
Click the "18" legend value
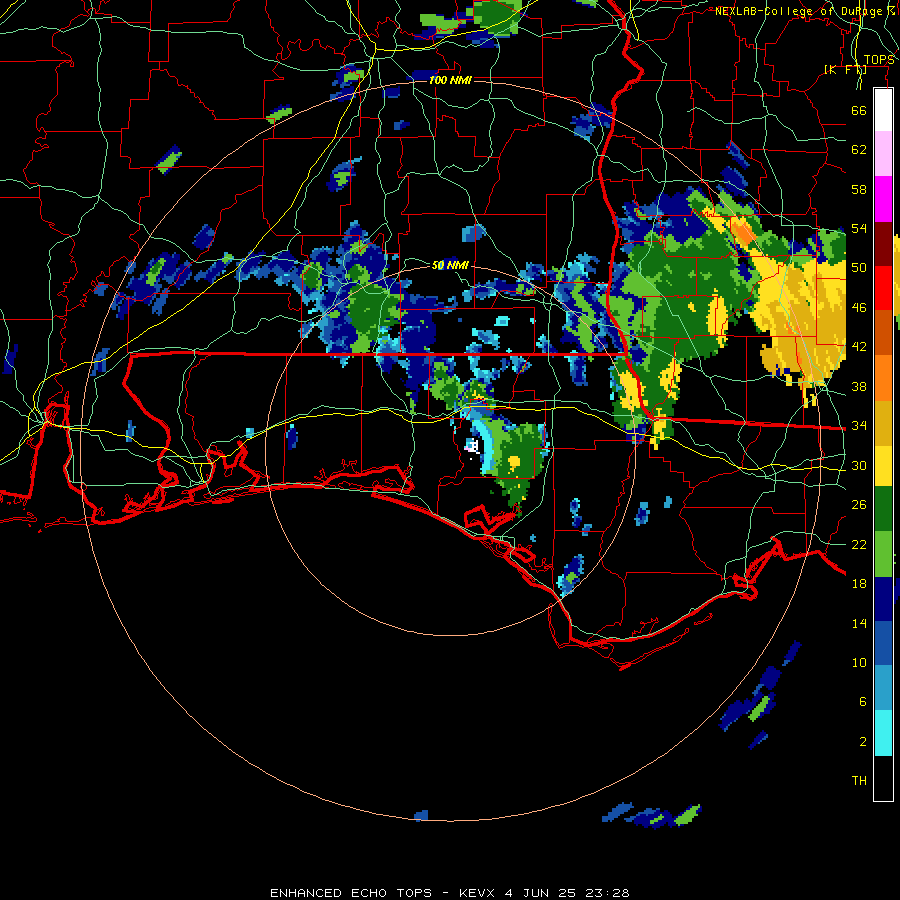pyautogui.click(x=859, y=584)
